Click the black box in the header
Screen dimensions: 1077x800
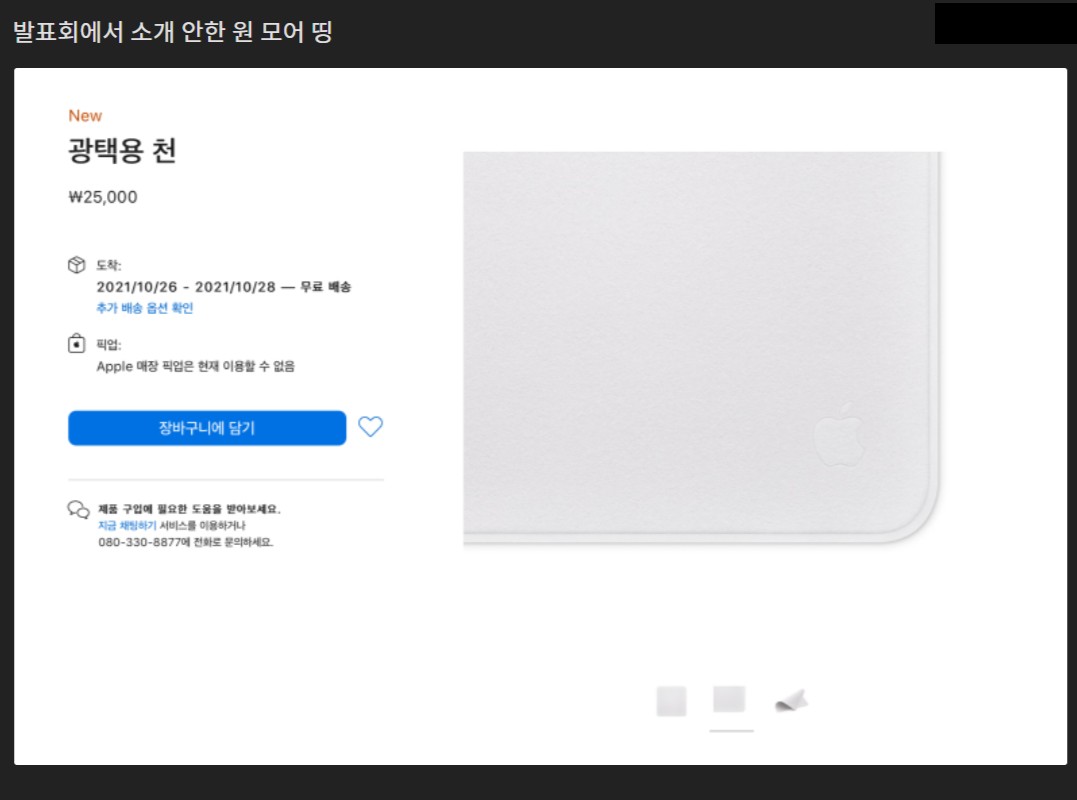[x=998, y=24]
